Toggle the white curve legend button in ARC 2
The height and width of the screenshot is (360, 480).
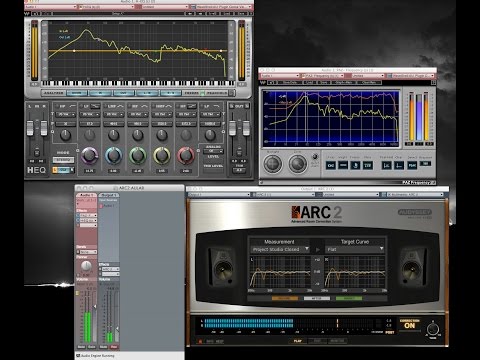point(317,298)
